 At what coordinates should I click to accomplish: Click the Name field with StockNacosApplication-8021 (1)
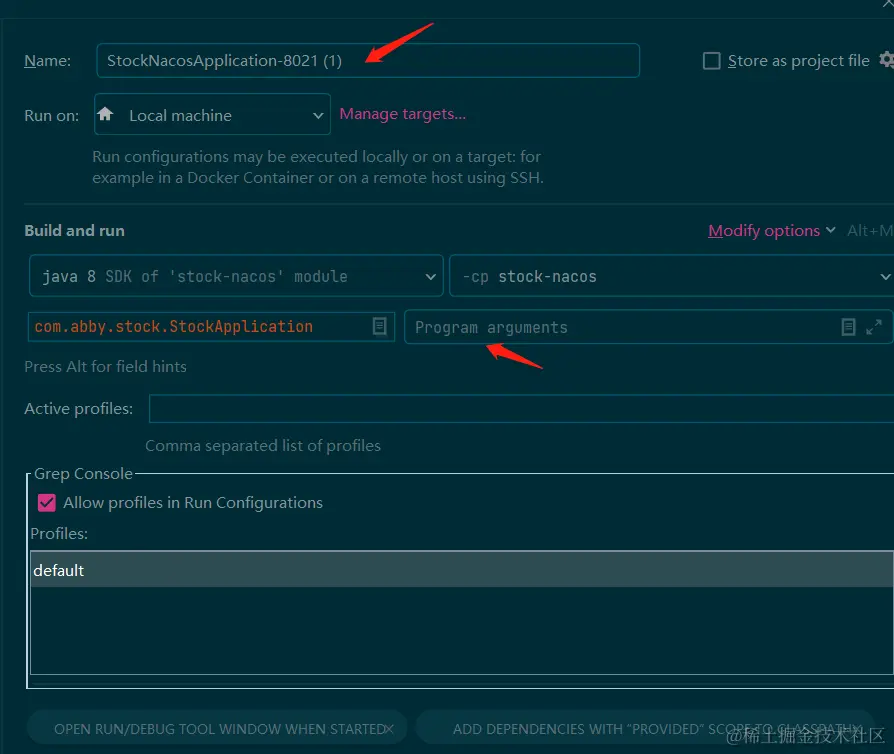(x=368, y=60)
